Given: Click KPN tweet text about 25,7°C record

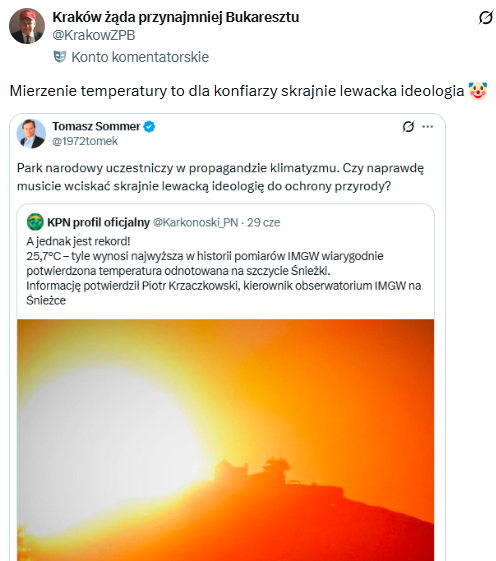Looking at the screenshot, I should tap(223, 271).
